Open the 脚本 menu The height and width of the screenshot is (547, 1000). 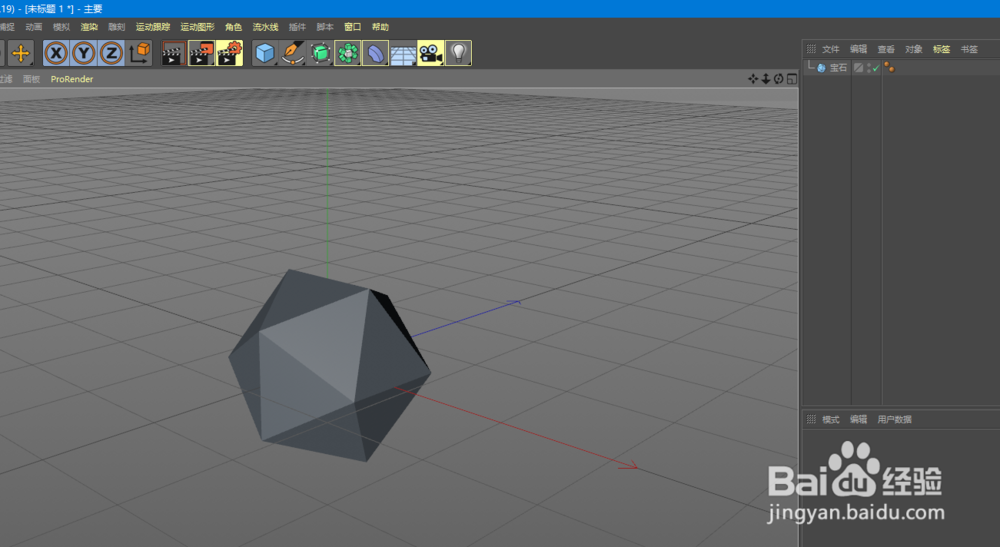[325, 27]
